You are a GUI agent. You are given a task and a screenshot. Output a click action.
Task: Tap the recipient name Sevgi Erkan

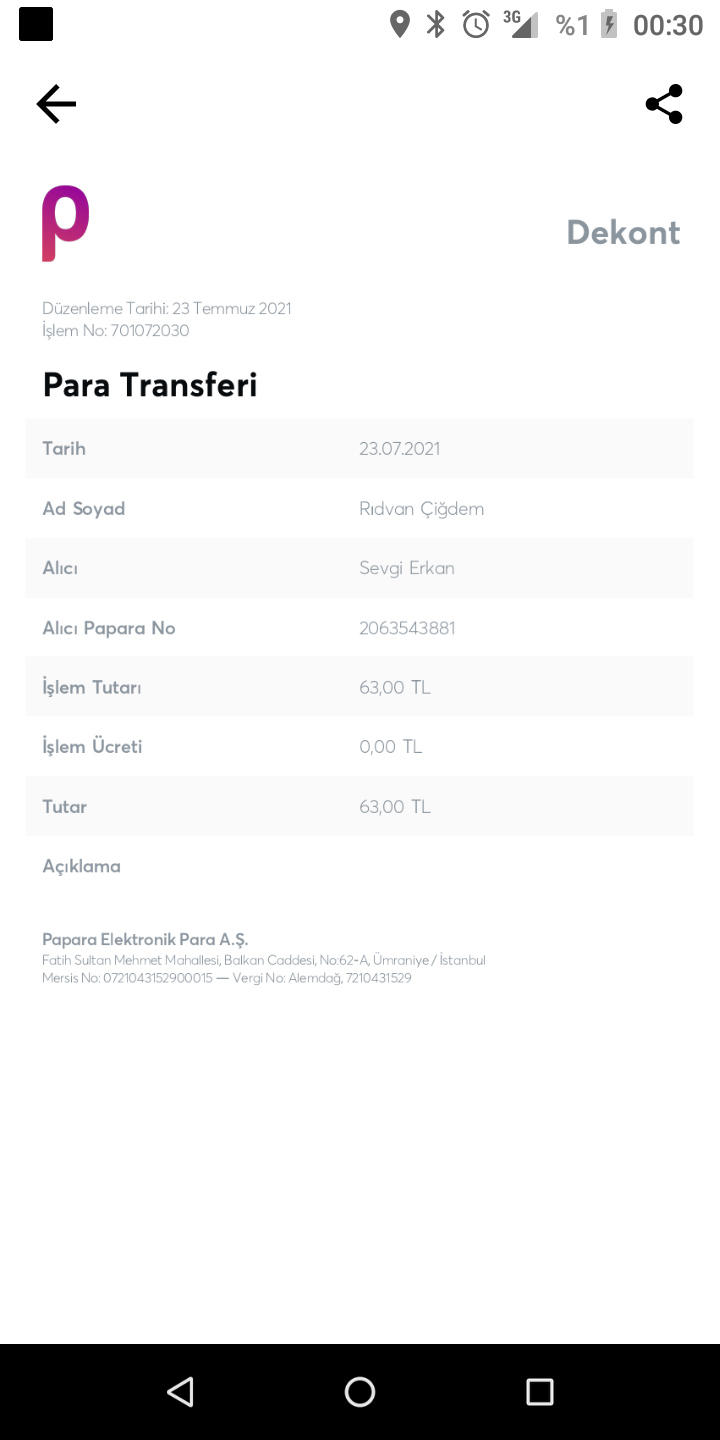tap(407, 568)
